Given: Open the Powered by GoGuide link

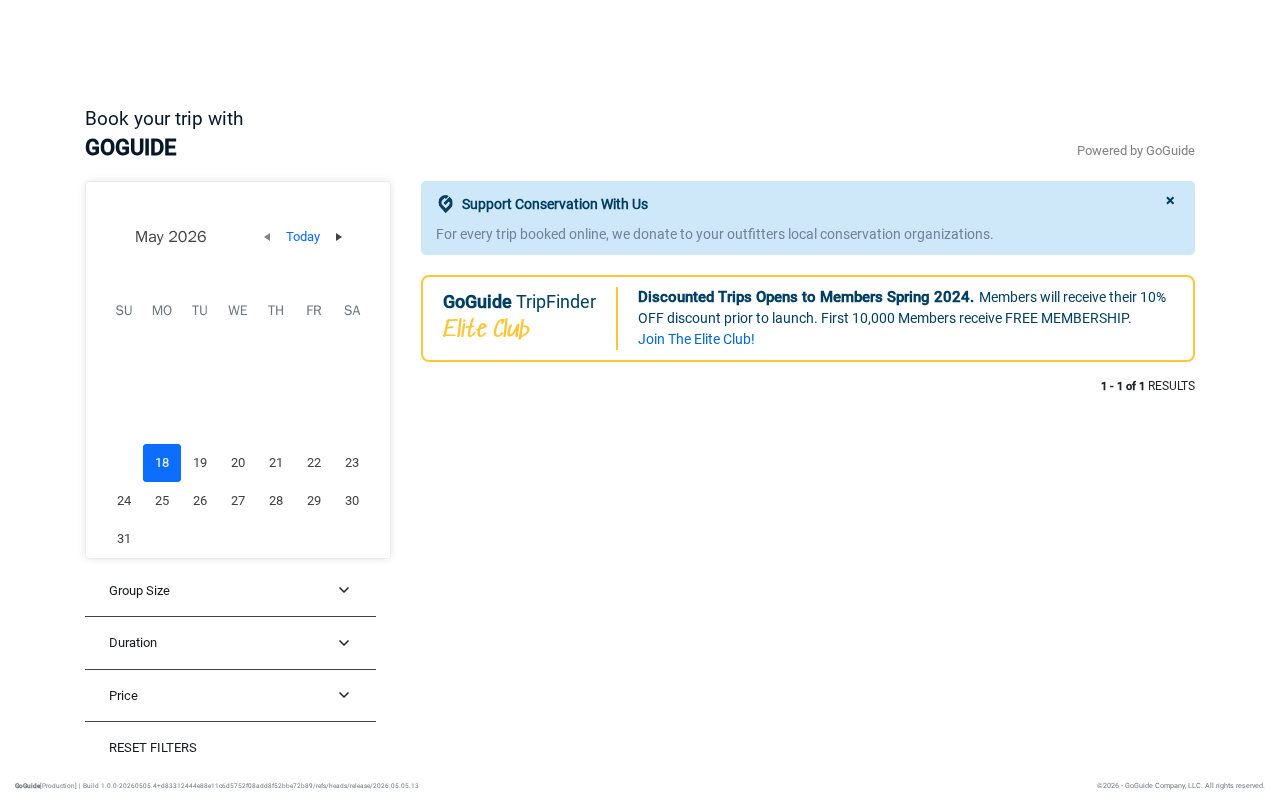Looking at the screenshot, I should pos(1136,151).
